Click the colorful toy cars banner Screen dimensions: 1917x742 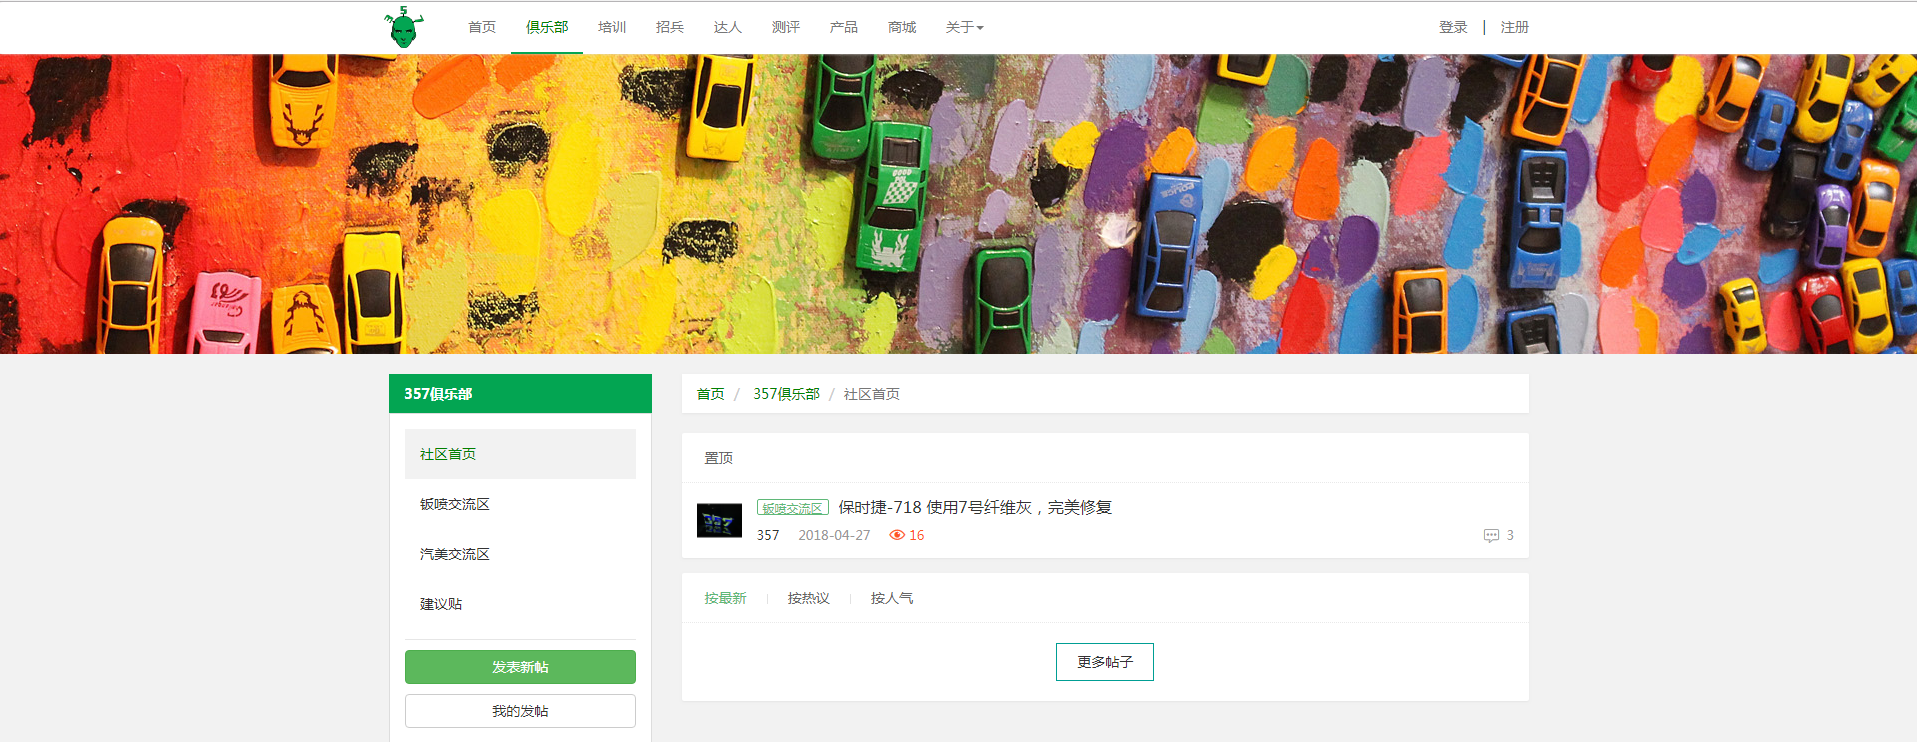tap(958, 204)
